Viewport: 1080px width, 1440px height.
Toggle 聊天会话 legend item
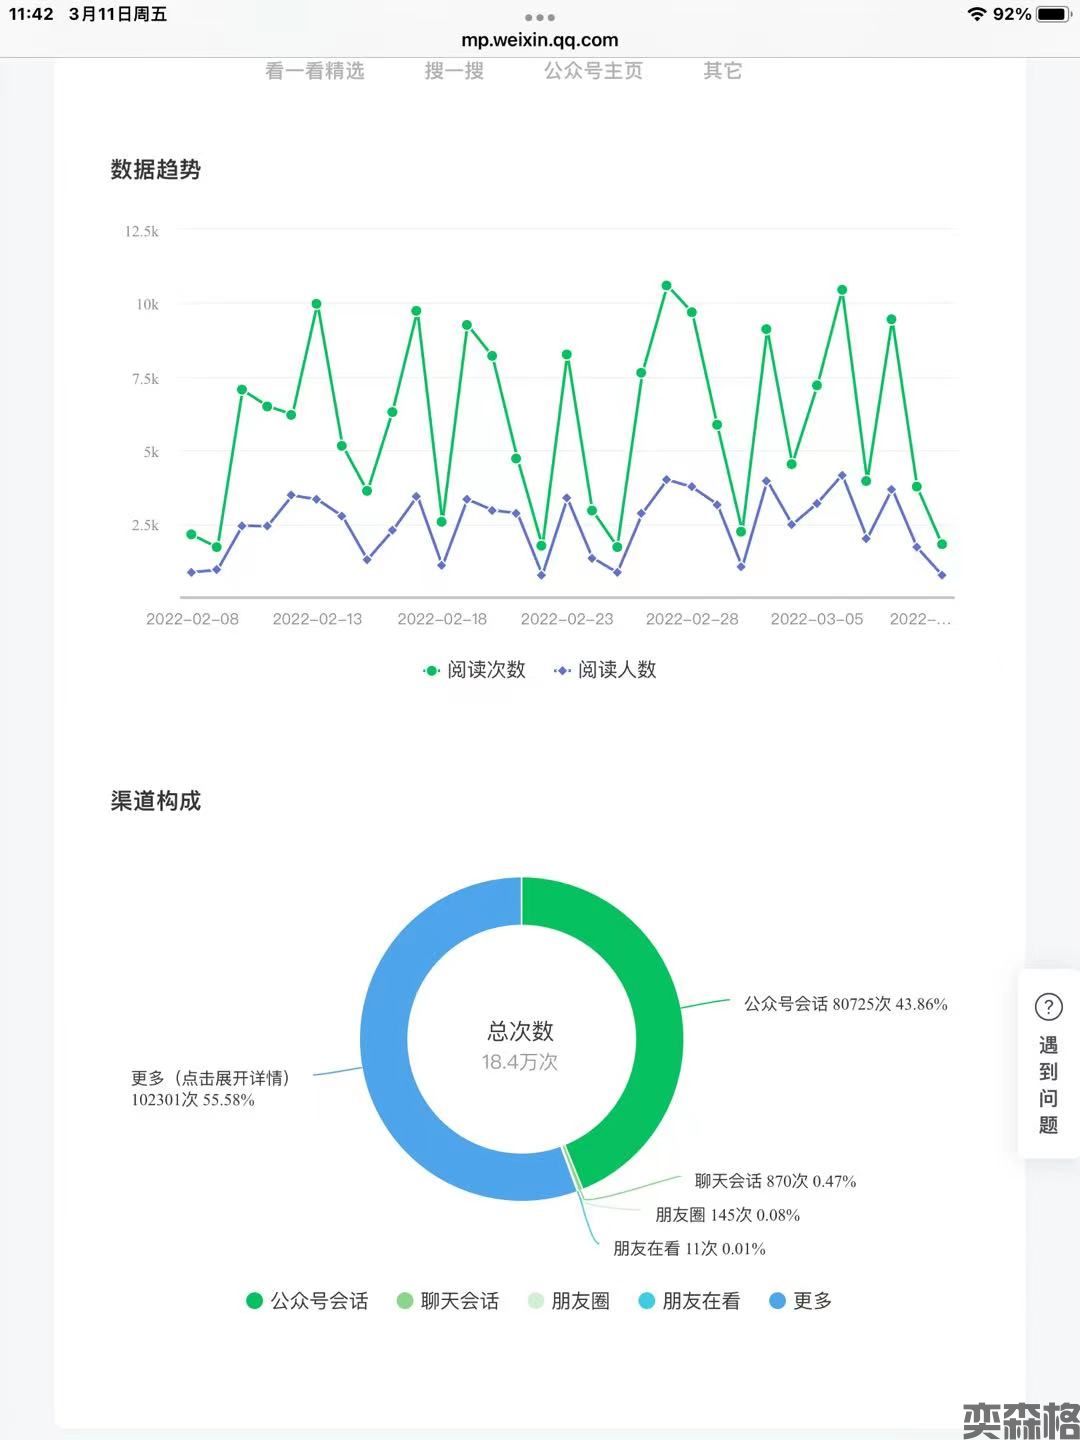(x=448, y=1301)
